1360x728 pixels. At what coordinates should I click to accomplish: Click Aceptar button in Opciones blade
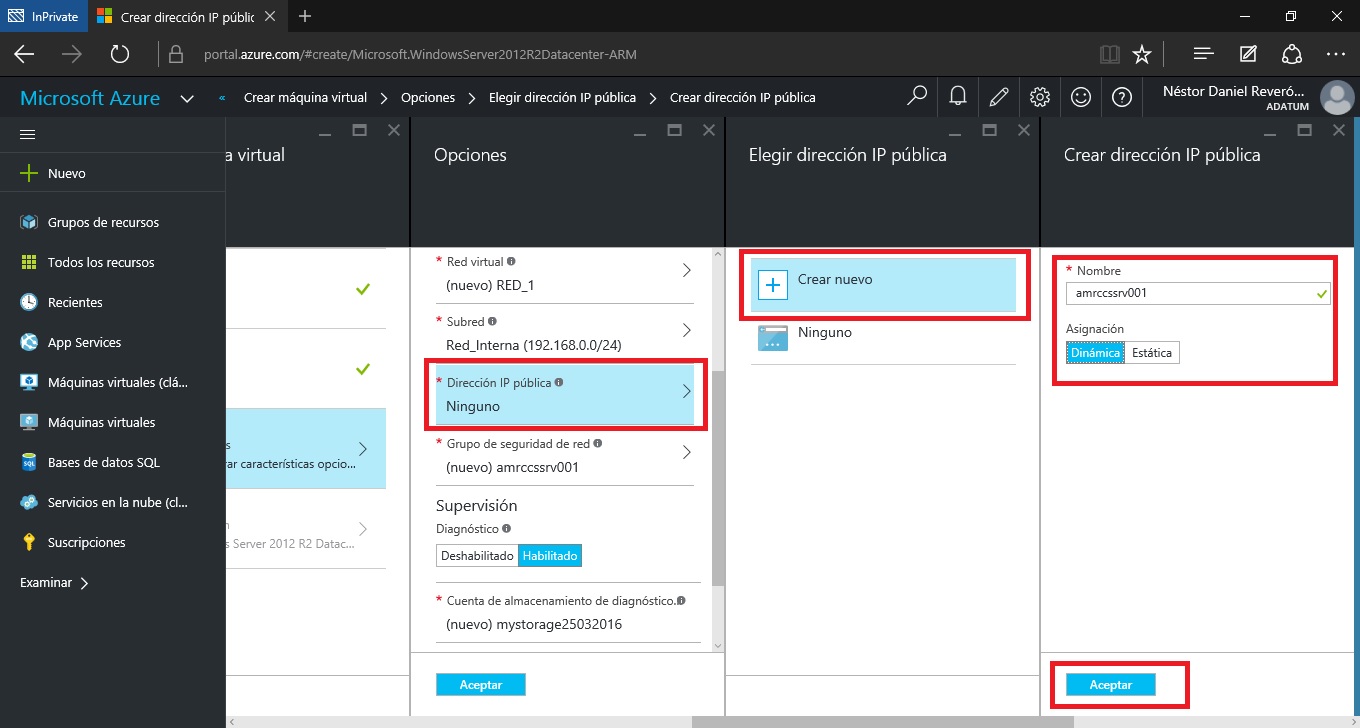(480, 685)
